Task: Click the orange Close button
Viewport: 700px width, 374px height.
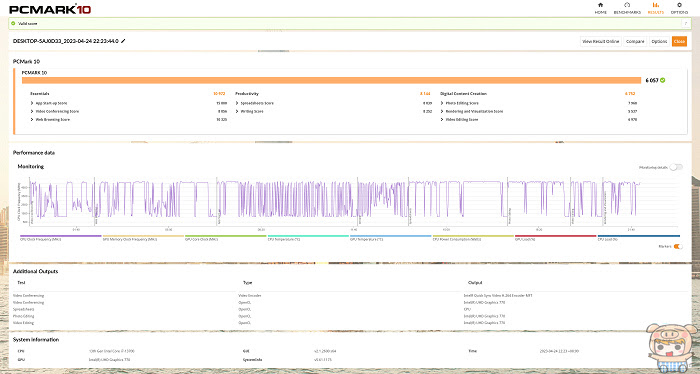Action: click(x=679, y=41)
